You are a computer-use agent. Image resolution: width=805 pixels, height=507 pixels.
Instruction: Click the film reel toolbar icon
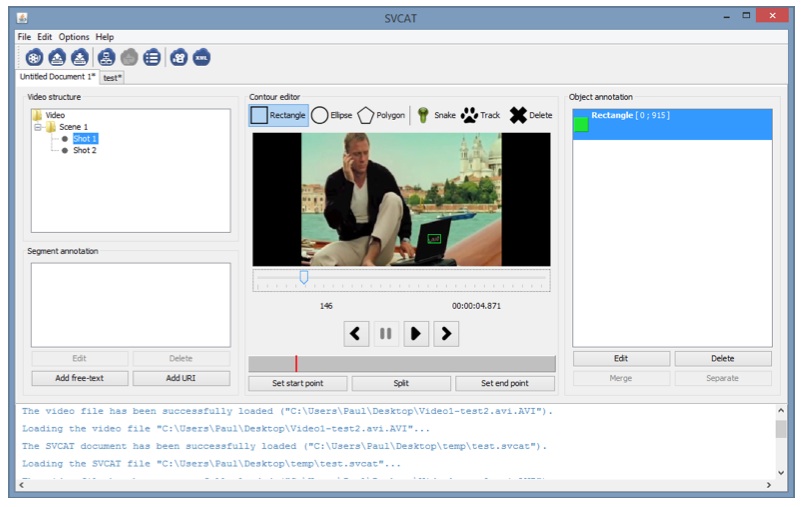(34, 57)
